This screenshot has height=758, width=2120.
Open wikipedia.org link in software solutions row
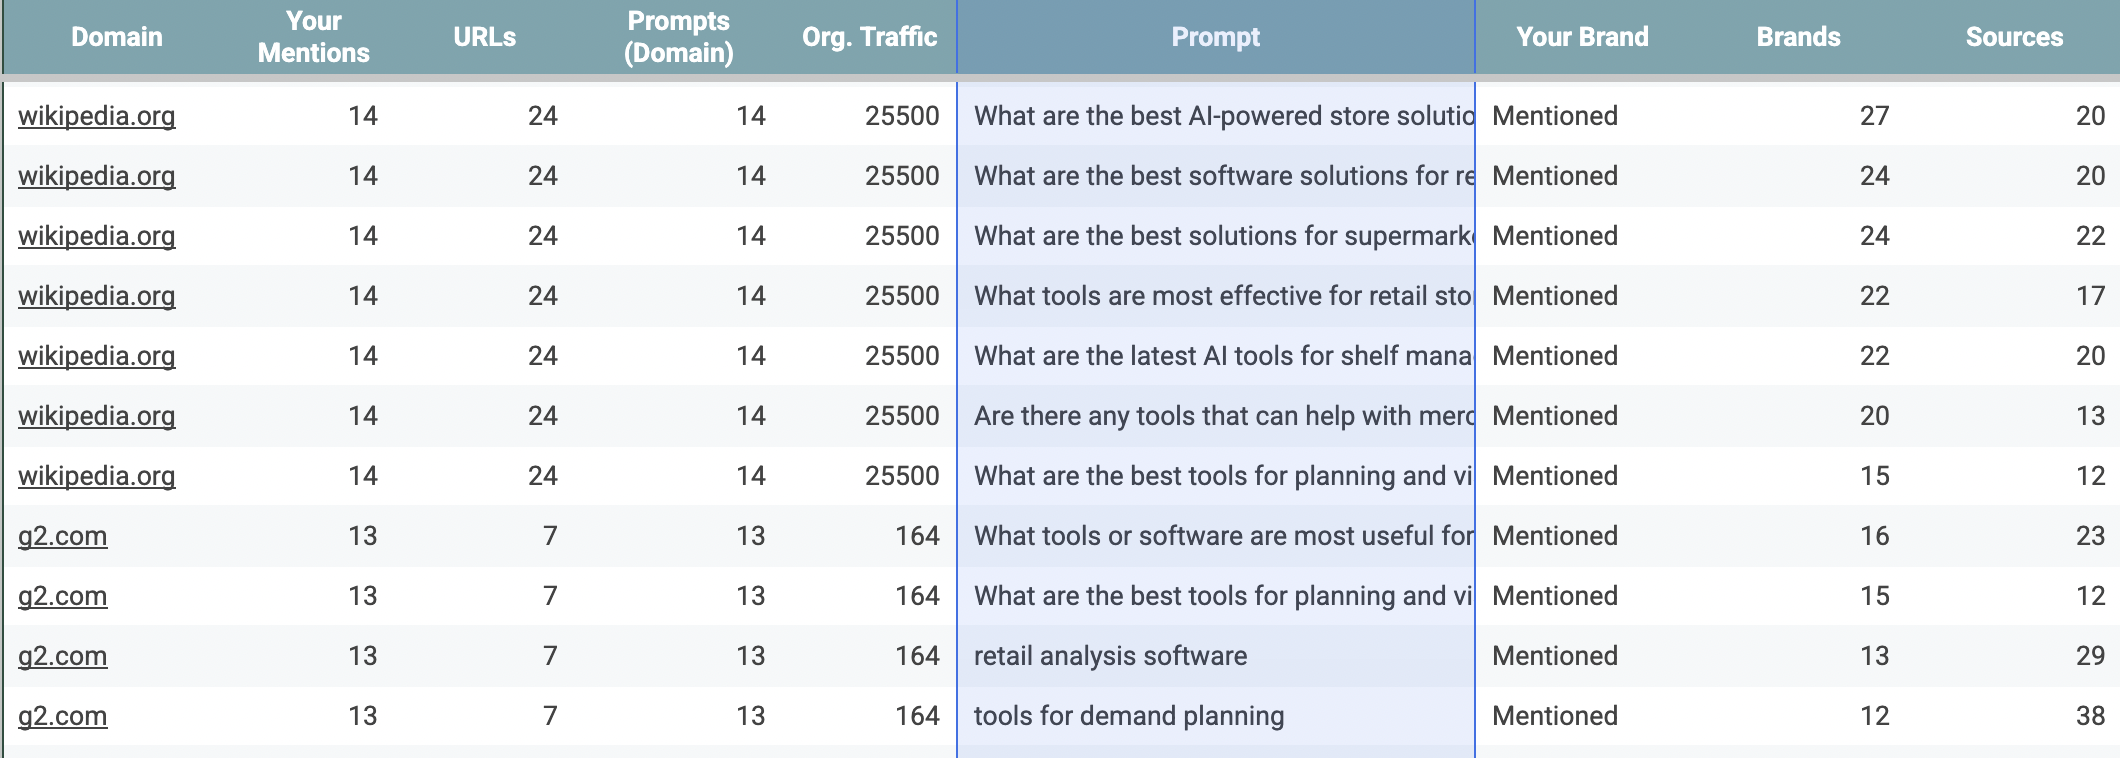click(x=96, y=176)
